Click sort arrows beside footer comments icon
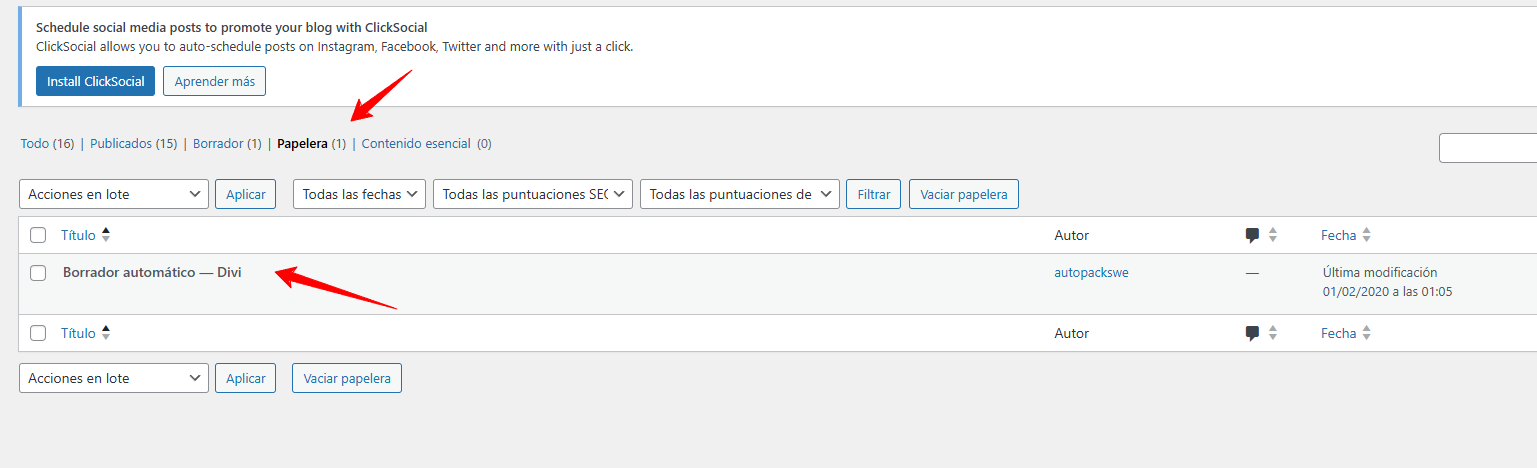Viewport: 1537px width, 468px height. [x=1273, y=334]
